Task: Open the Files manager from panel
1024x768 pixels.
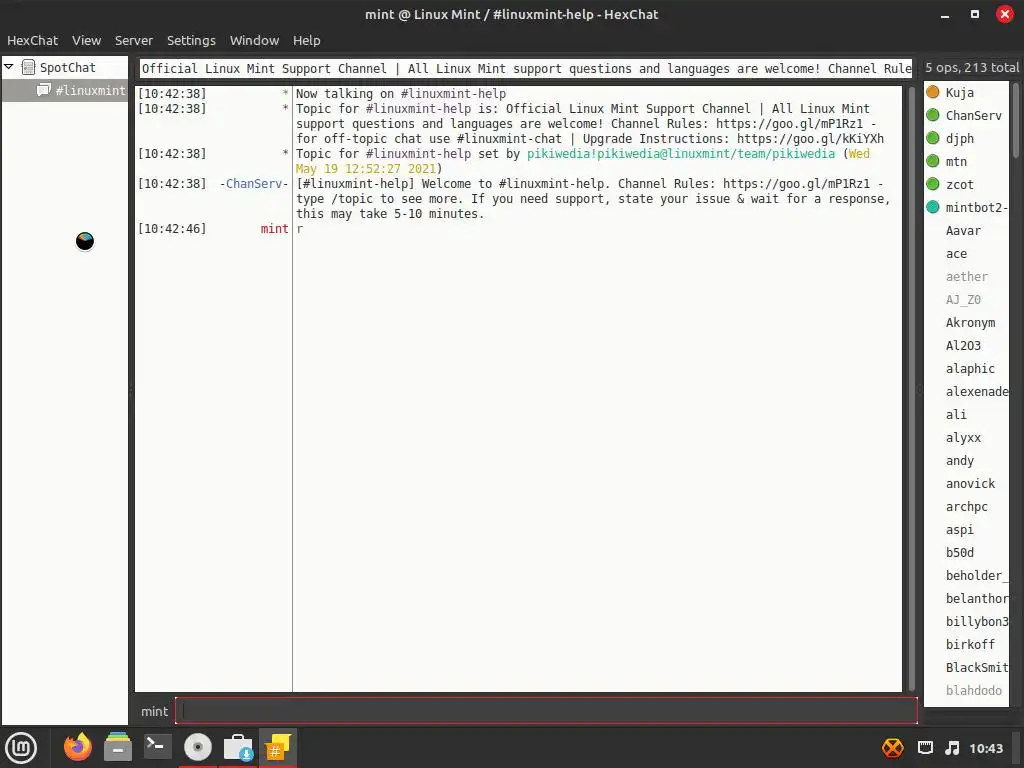Action: (x=118, y=747)
